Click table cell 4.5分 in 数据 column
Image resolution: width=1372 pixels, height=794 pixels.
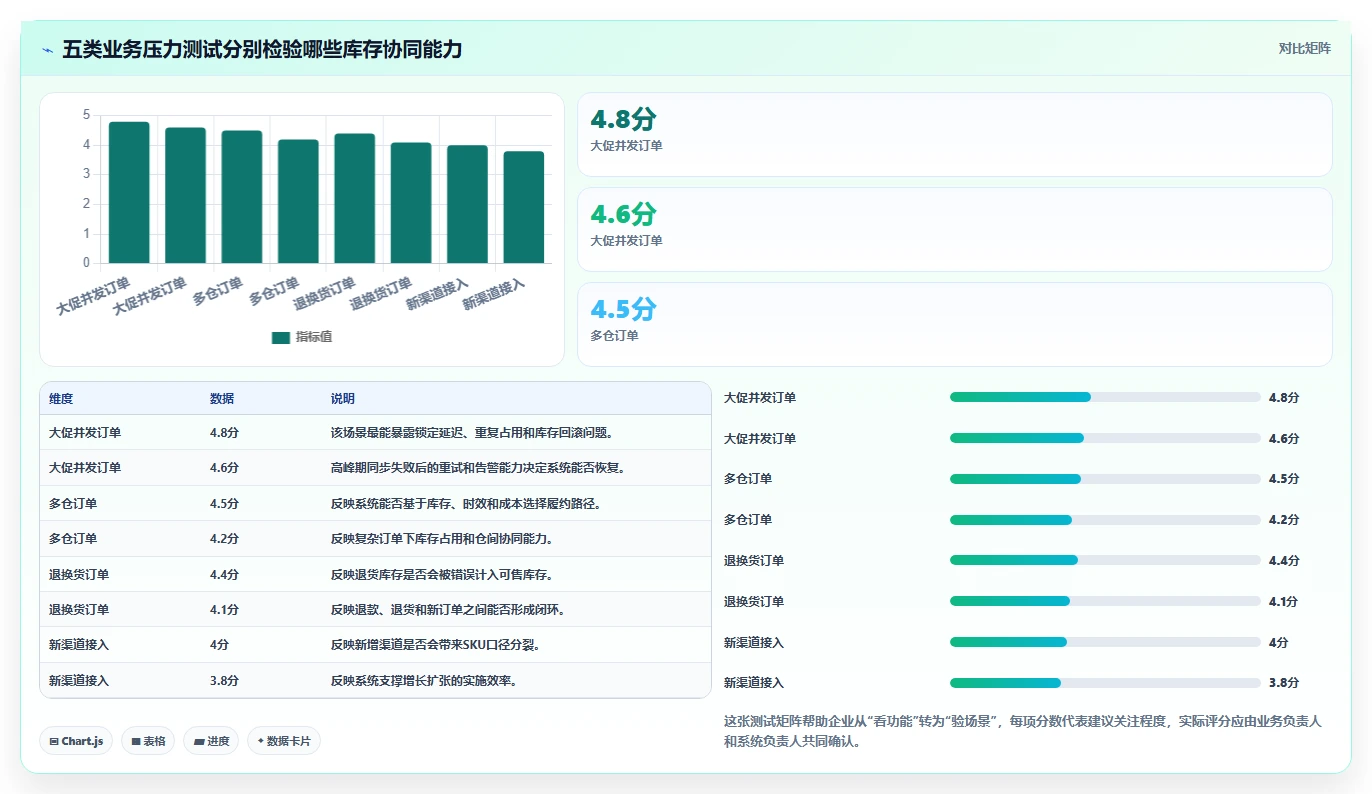tap(224, 503)
